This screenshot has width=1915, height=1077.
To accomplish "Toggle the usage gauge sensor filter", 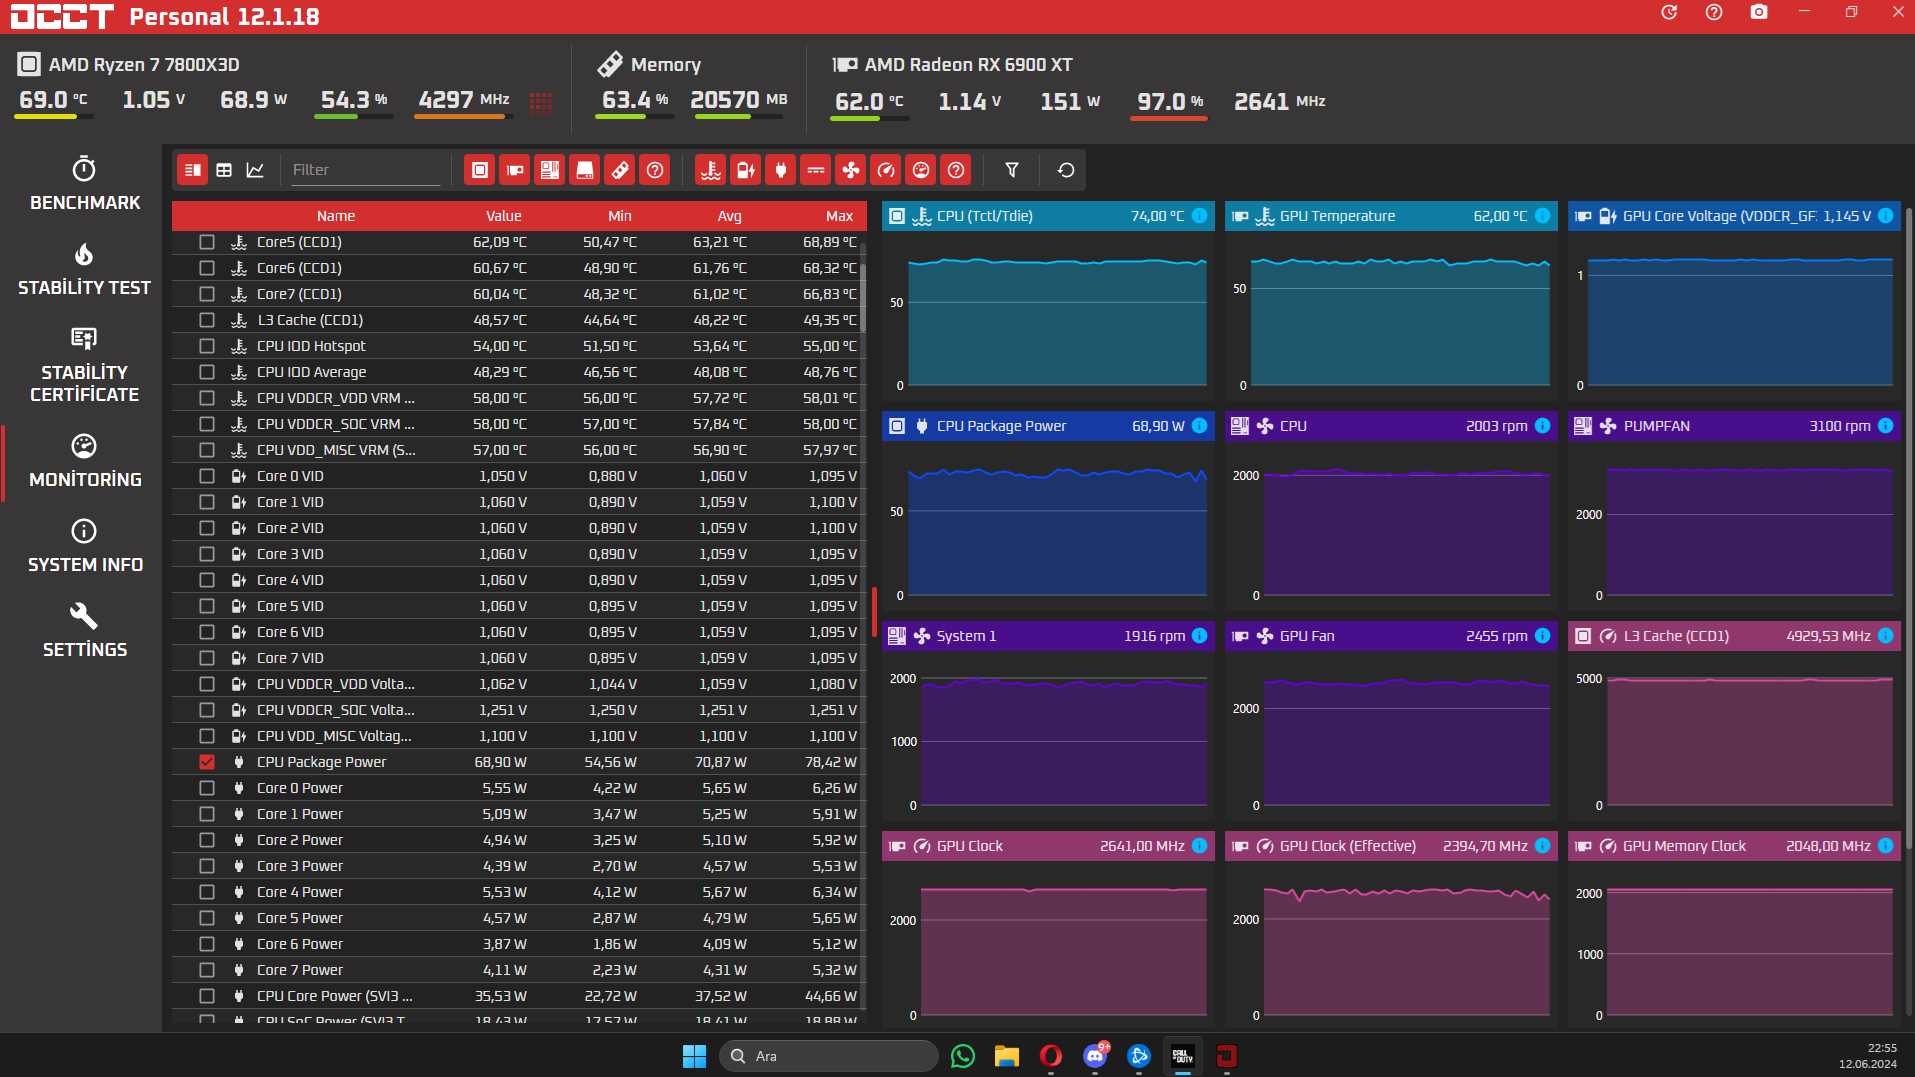I will point(921,170).
